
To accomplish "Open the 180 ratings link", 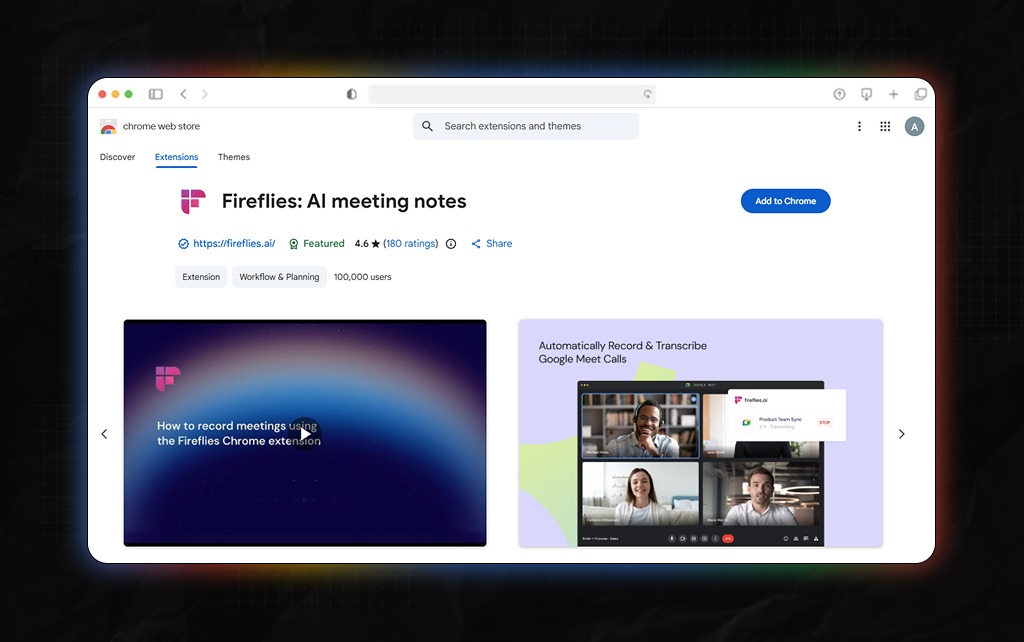I will tap(411, 244).
